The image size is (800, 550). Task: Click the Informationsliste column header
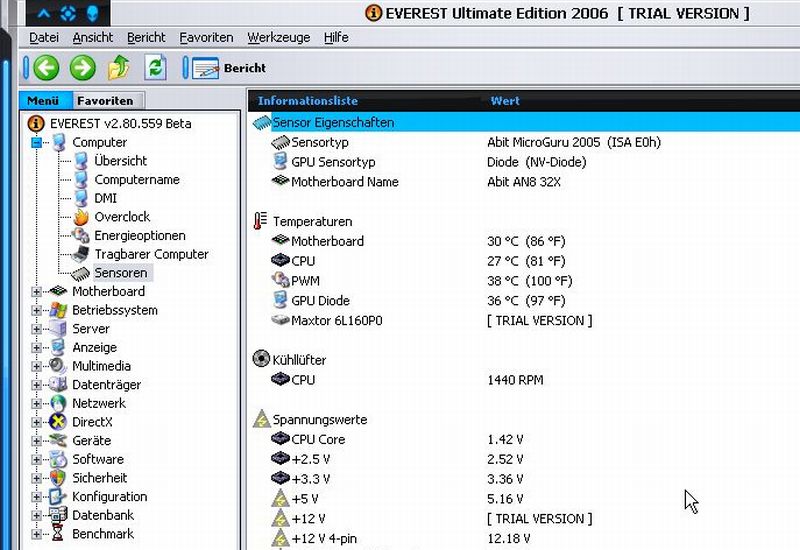(308, 101)
